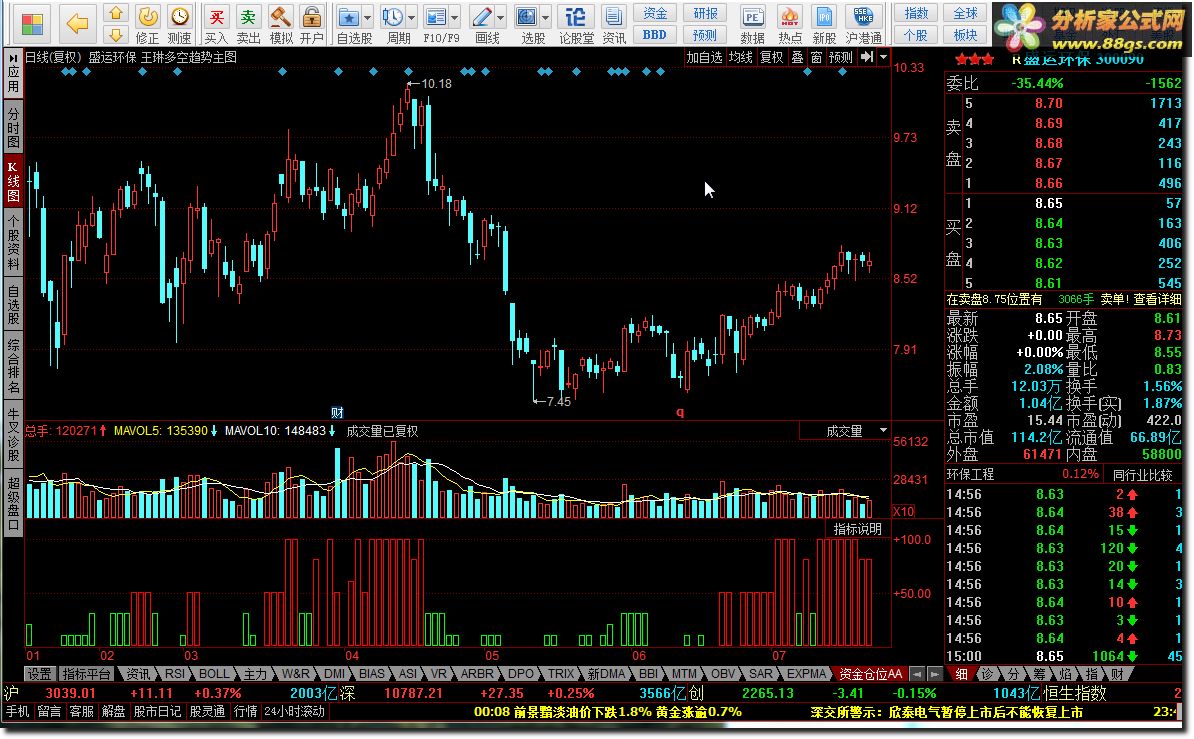Image resolution: width=1194 pixels, height=739 pixels.
Task: Open the 热点 hot flame icon
Action: point(790,17)
